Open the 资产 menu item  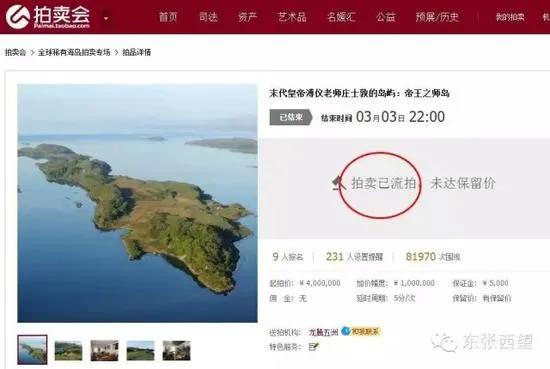[x=247, y=17]
